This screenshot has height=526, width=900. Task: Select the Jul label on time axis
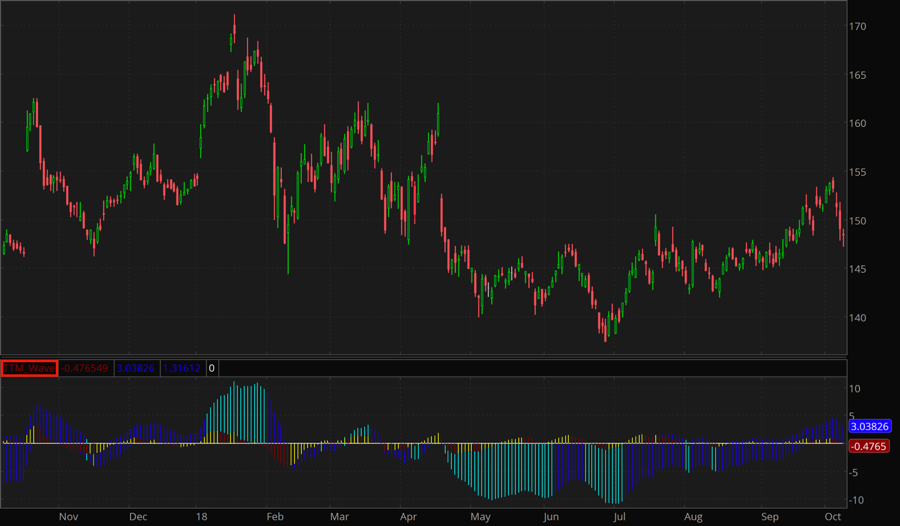click(619, 517)
